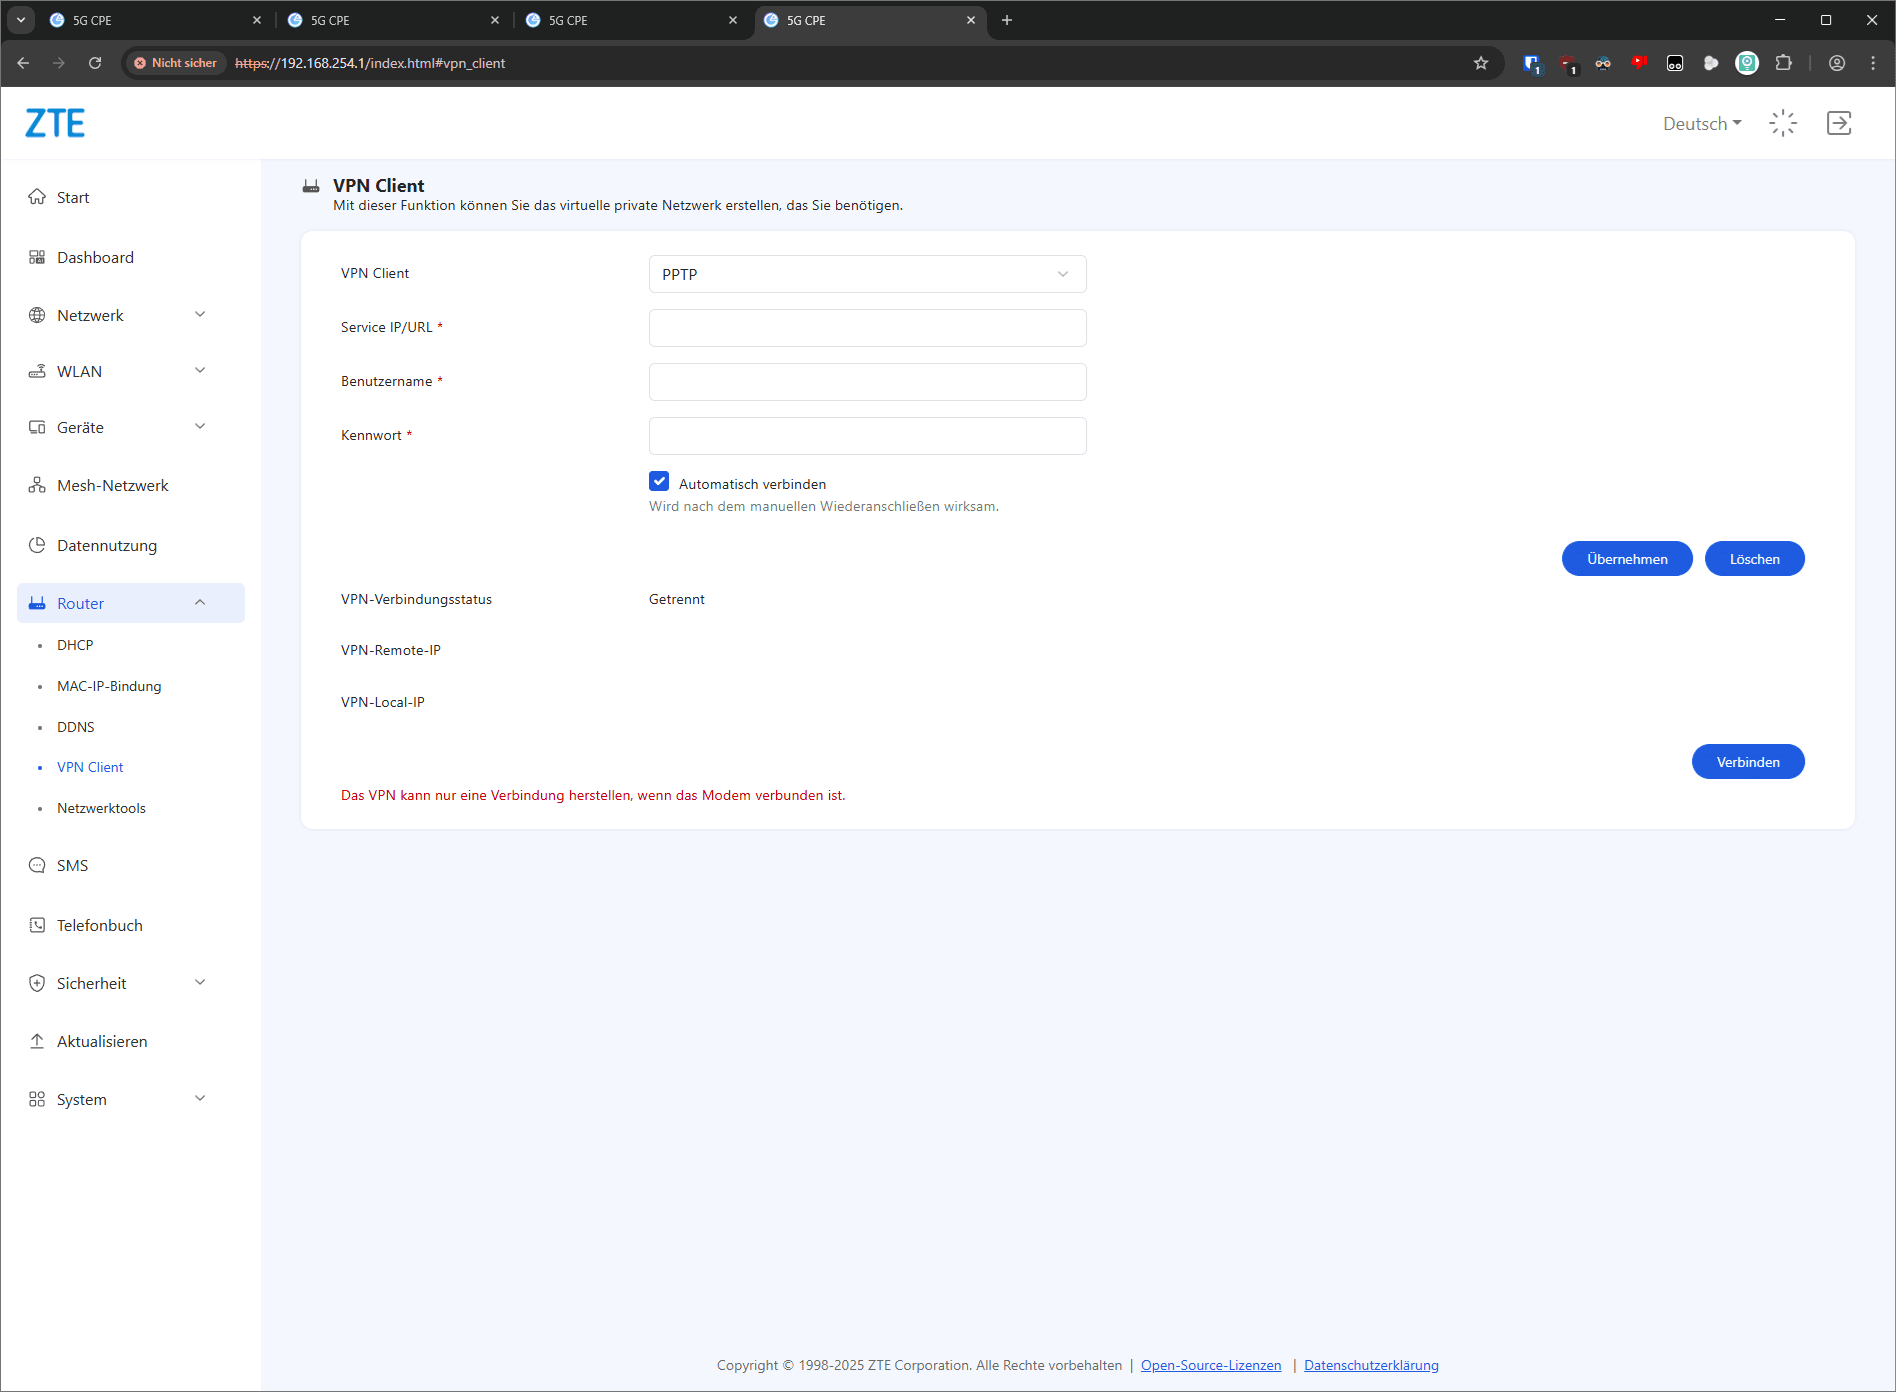The height and width of the screenshot is (1392, 1896).
Task: Open a new browser tab
Action: tap(1007, 20)
